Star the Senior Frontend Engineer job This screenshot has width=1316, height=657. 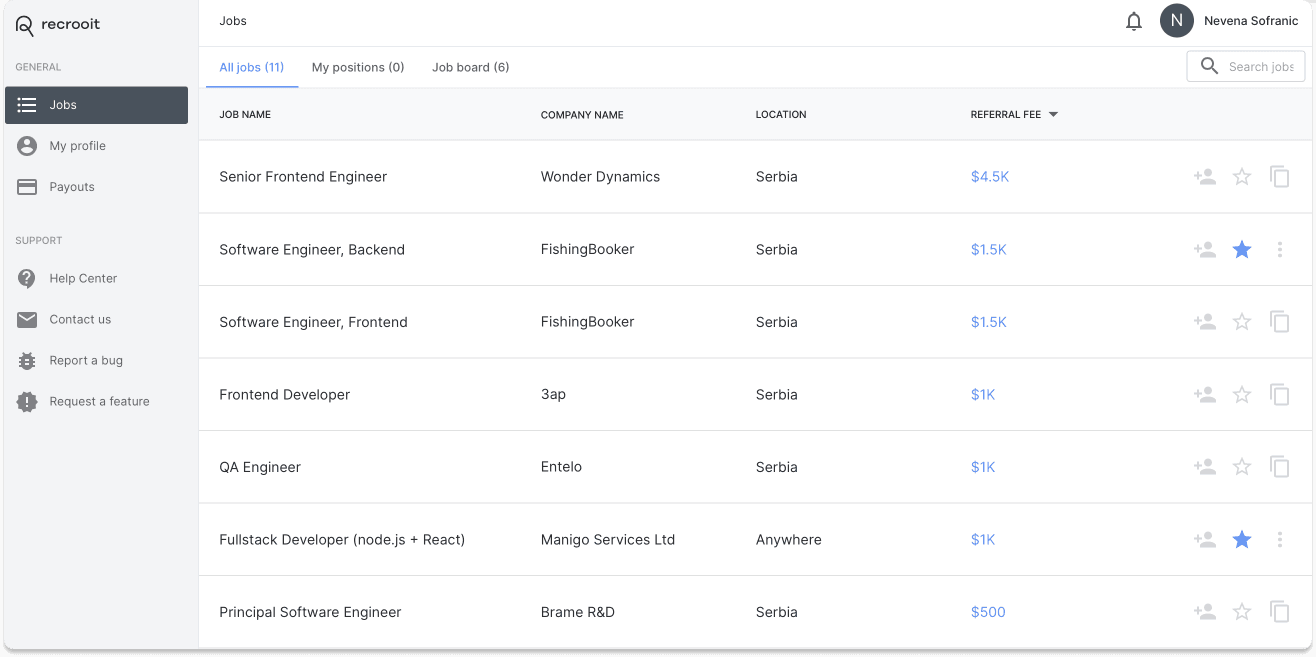tap(1241, 177)
